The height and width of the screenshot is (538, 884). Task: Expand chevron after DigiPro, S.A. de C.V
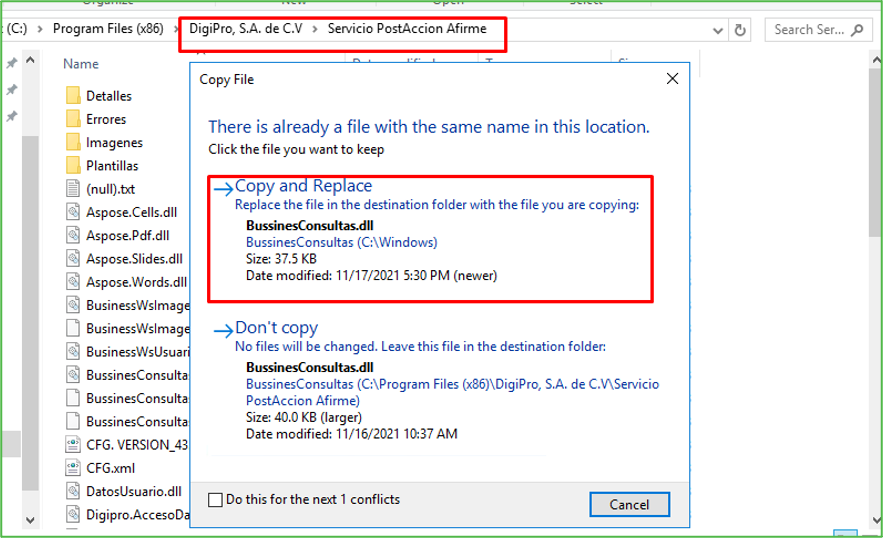[x=315, y=29]
